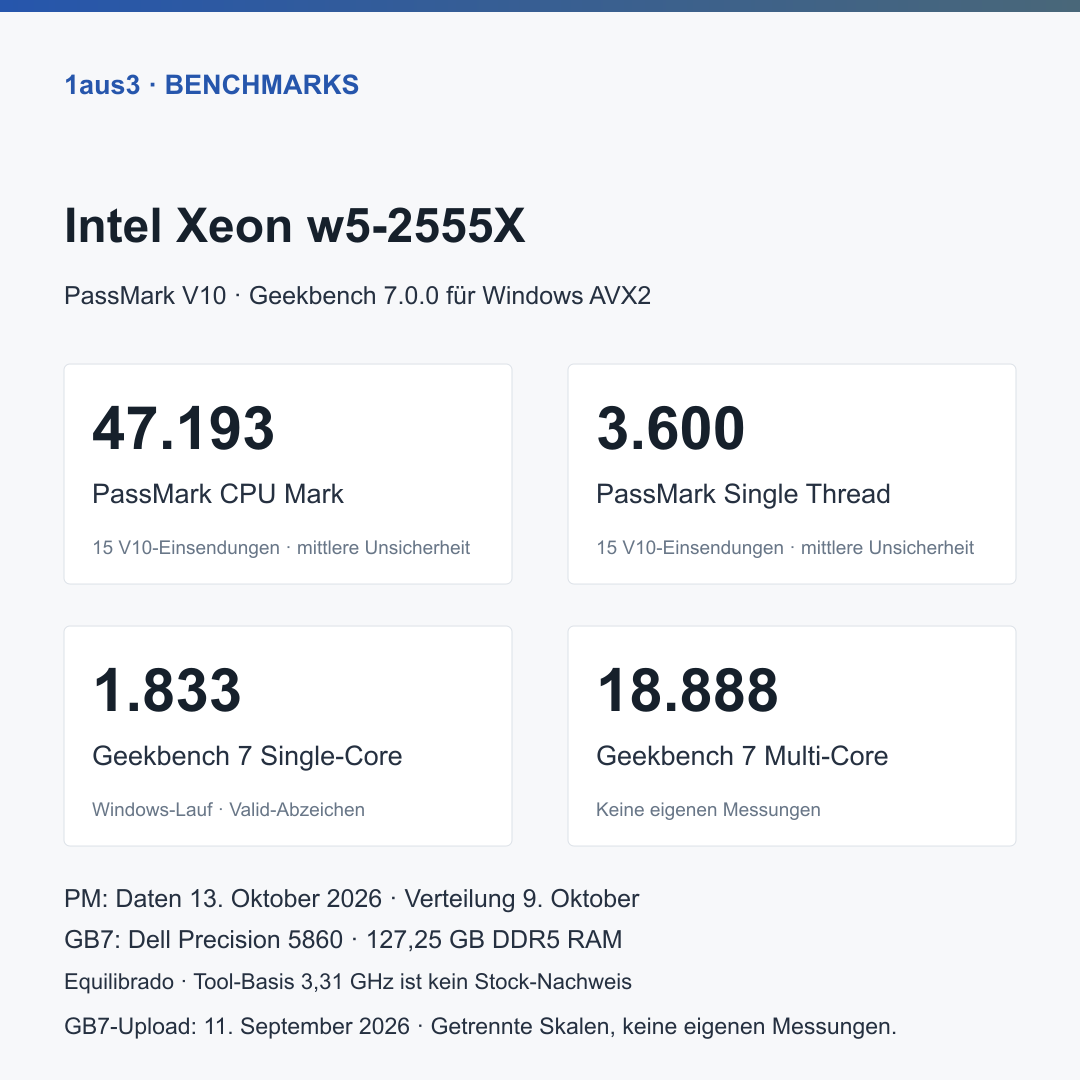The width and height of the screenshot is (1080, 1080).
Task: Click the PassMark Single Thread label
Action: click(743, 494)
